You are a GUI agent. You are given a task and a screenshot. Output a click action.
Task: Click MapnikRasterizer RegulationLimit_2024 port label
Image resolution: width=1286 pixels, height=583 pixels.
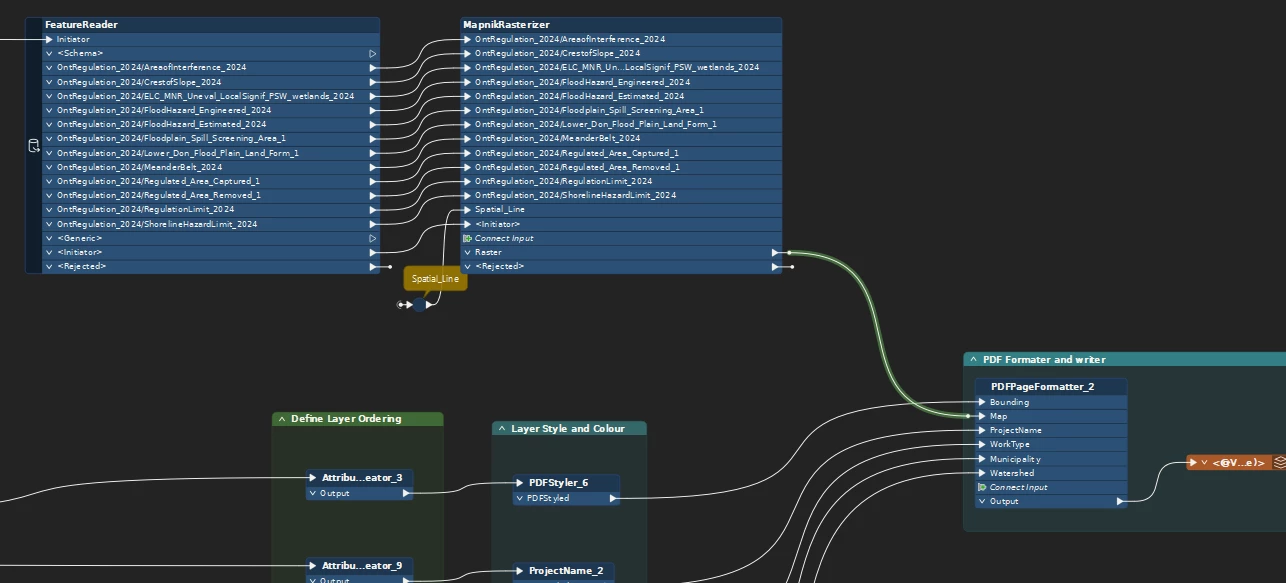(563, 181)
